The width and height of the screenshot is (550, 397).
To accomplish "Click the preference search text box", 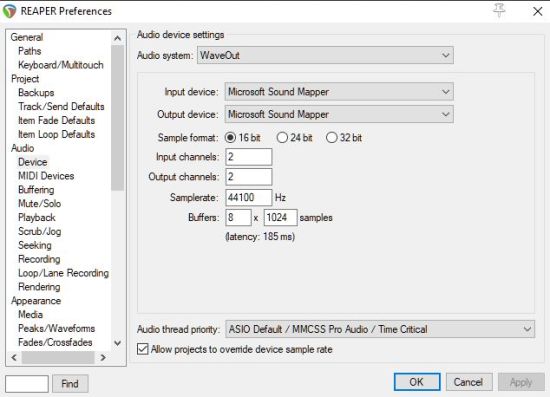I will point(27,384).
